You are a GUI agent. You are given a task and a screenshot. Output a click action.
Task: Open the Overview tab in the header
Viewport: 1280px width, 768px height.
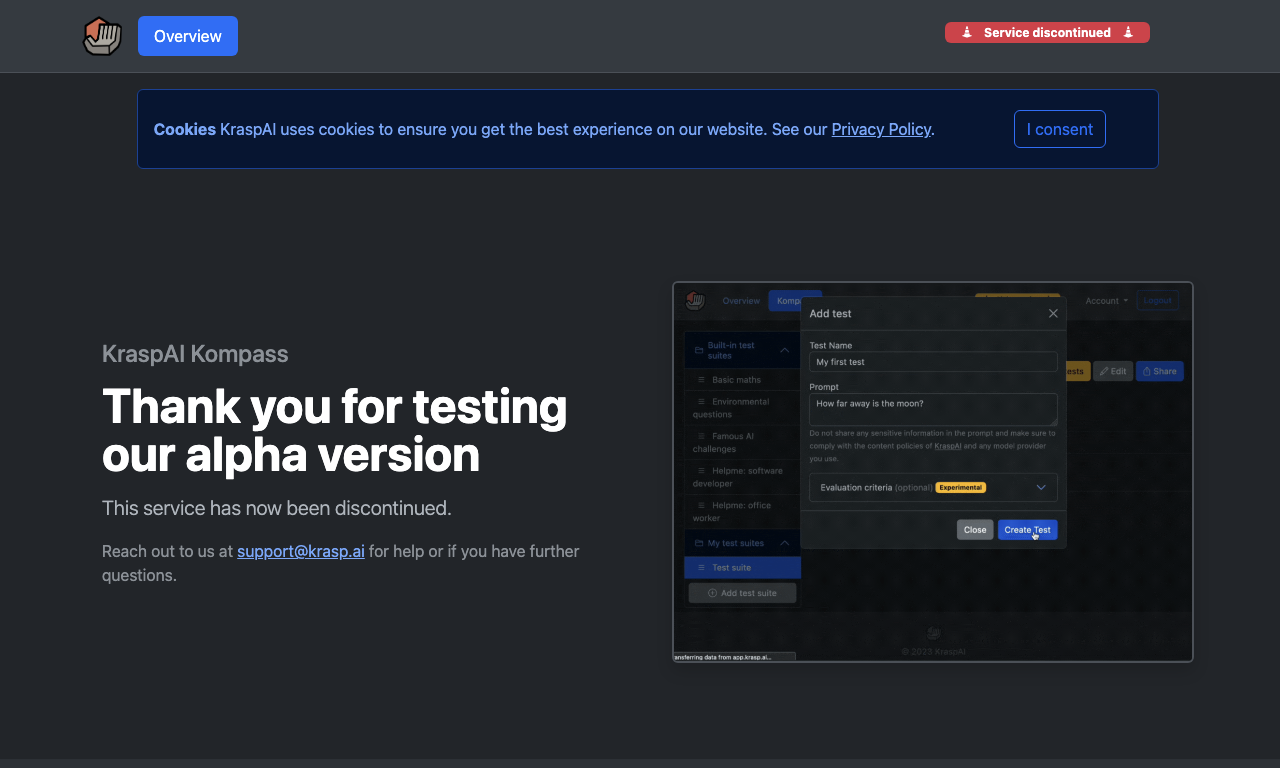click(188, 36)
